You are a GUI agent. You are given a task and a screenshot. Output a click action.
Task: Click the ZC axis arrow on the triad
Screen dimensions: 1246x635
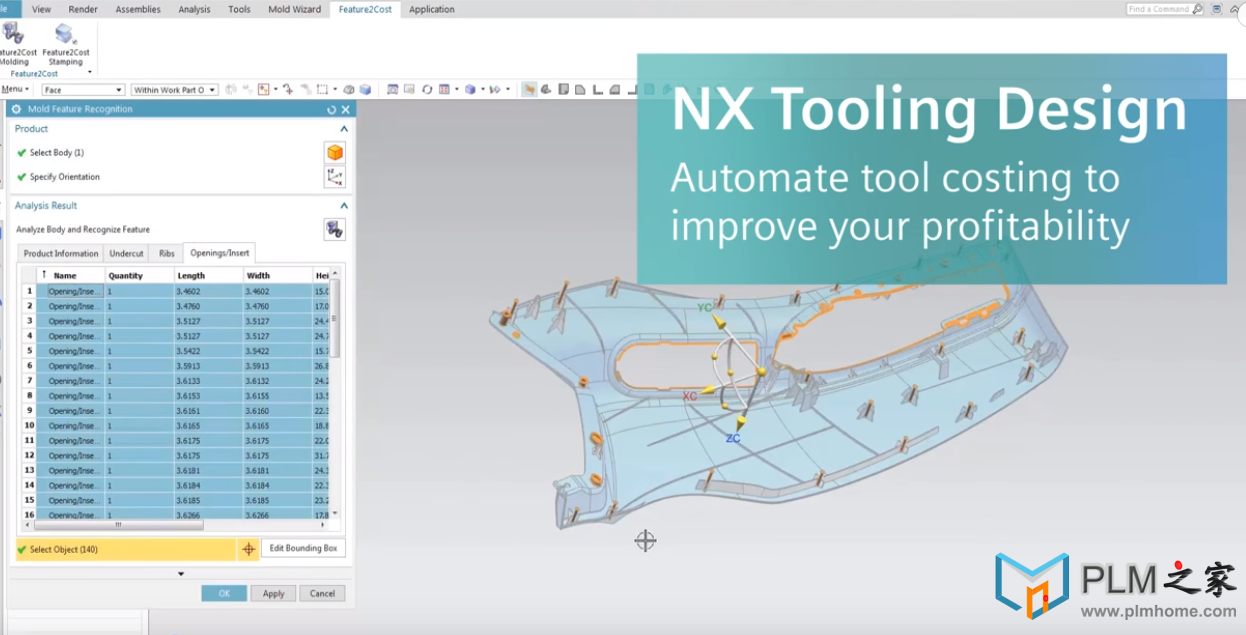coord(741,424)
